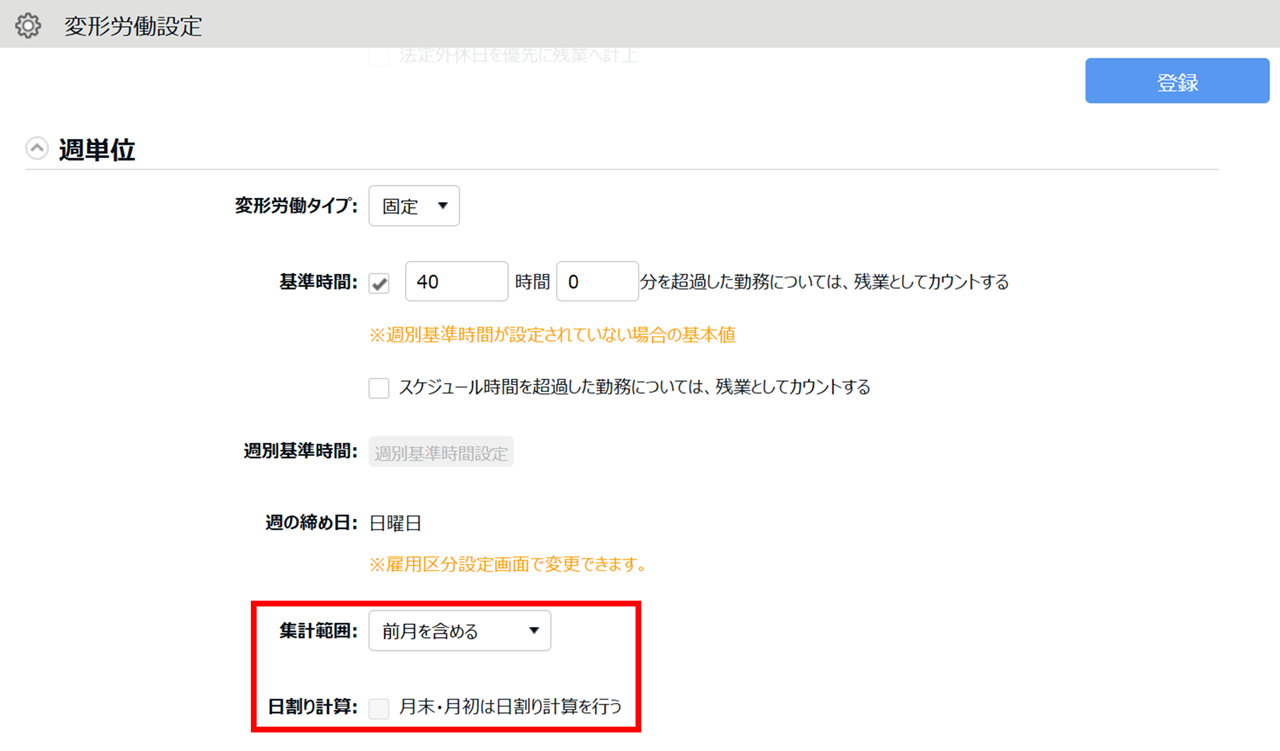Image resolution: width=1280 pixels, height=751 pixels.
Task: Click the 週単位 section heading
Action: click(97, 150)
